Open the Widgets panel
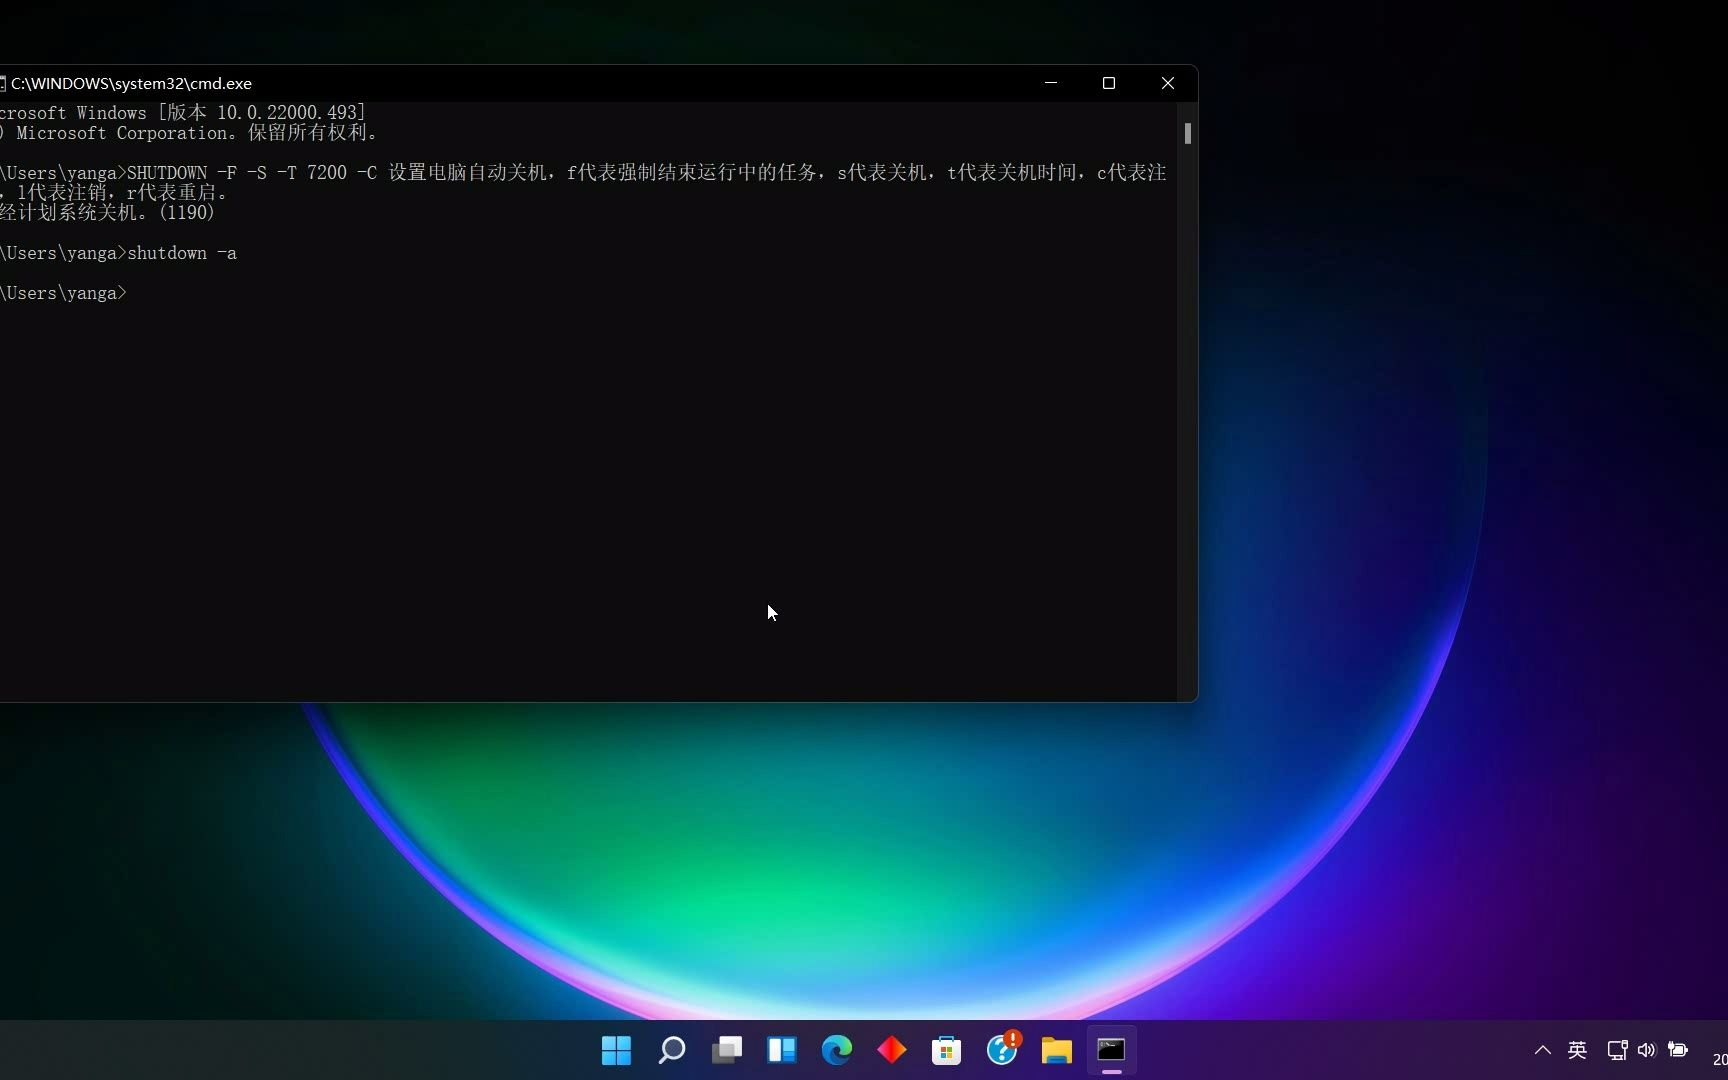 (782, 1050)
